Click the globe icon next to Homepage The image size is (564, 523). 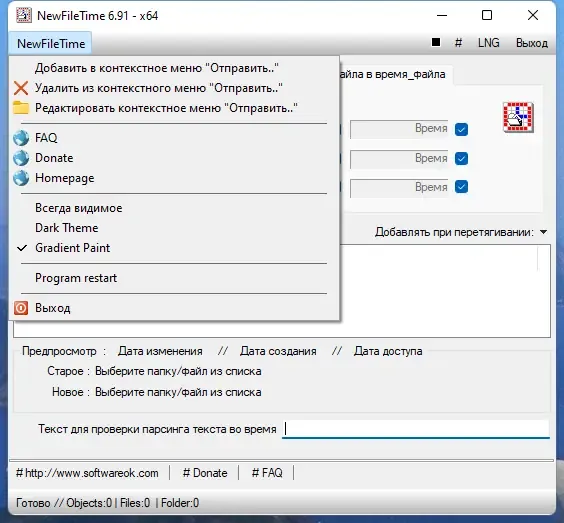[21, 178]
